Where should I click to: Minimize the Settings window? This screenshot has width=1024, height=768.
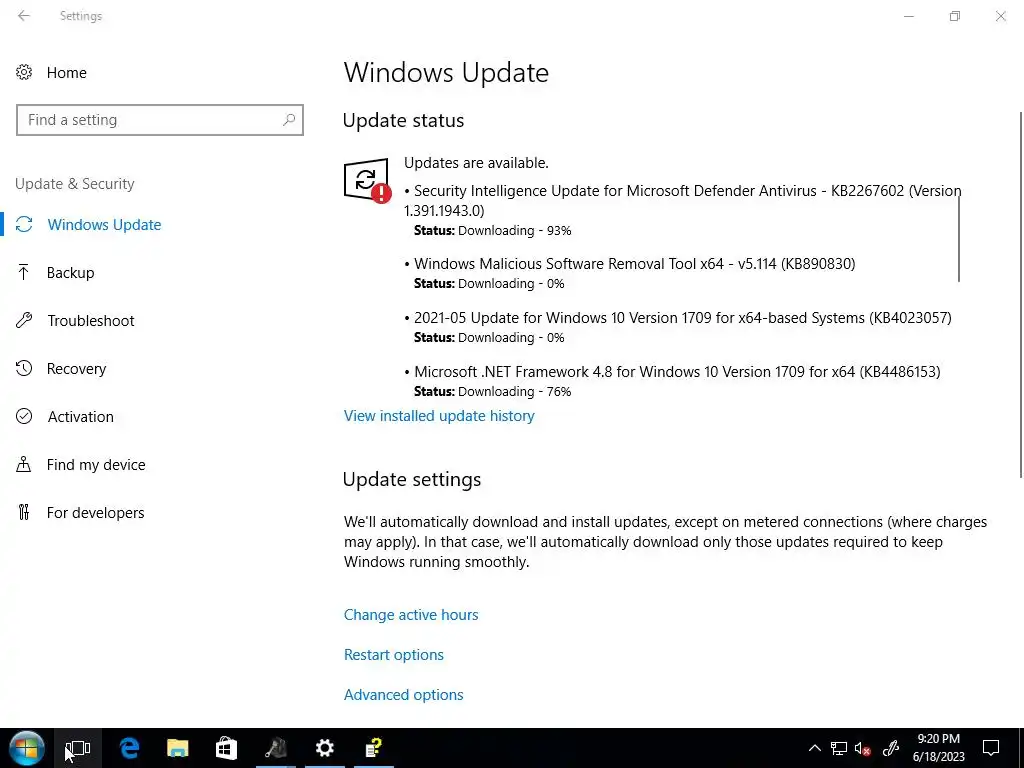click(908, 16)
